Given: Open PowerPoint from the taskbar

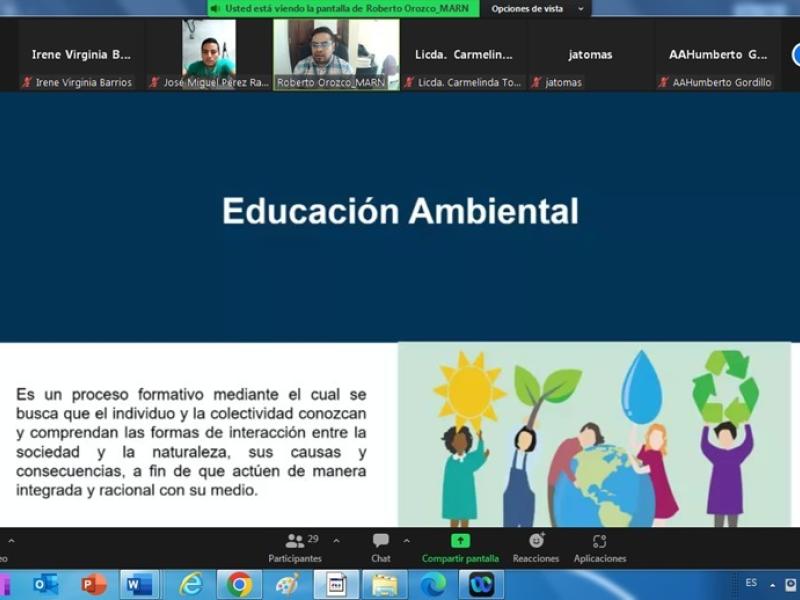Looking at the screenshot, I should point(94,584).
